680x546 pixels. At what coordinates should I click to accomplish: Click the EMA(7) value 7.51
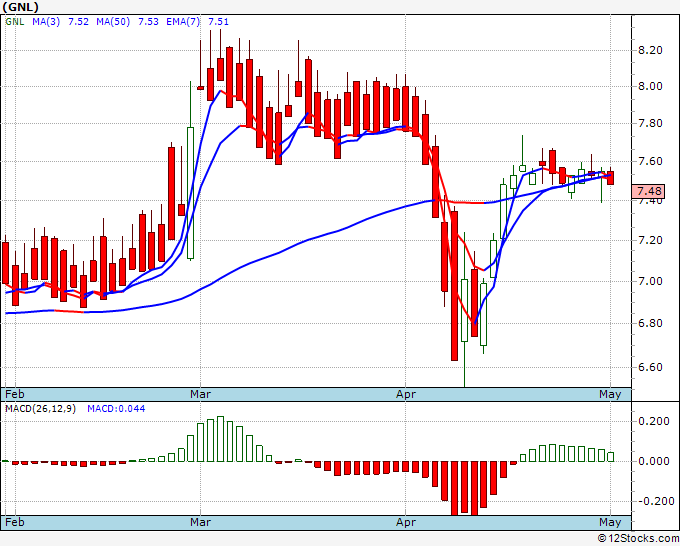pyautogui.click(x=219, y=22)
